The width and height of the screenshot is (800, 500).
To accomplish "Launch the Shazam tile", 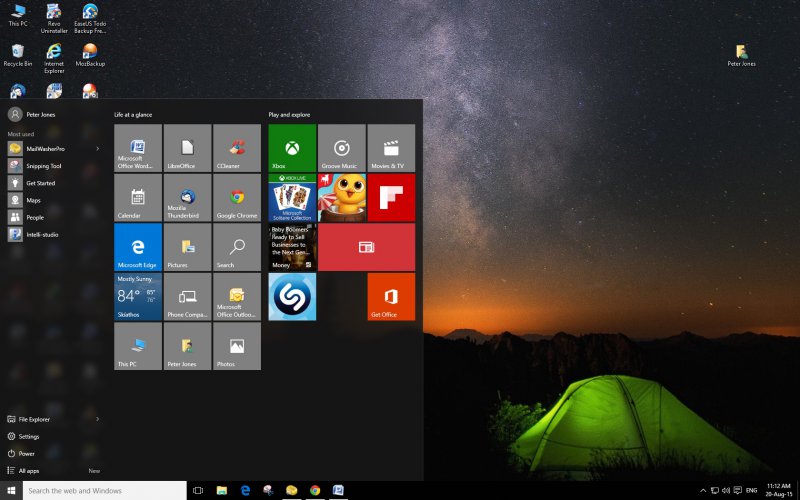I will [292, 296].
